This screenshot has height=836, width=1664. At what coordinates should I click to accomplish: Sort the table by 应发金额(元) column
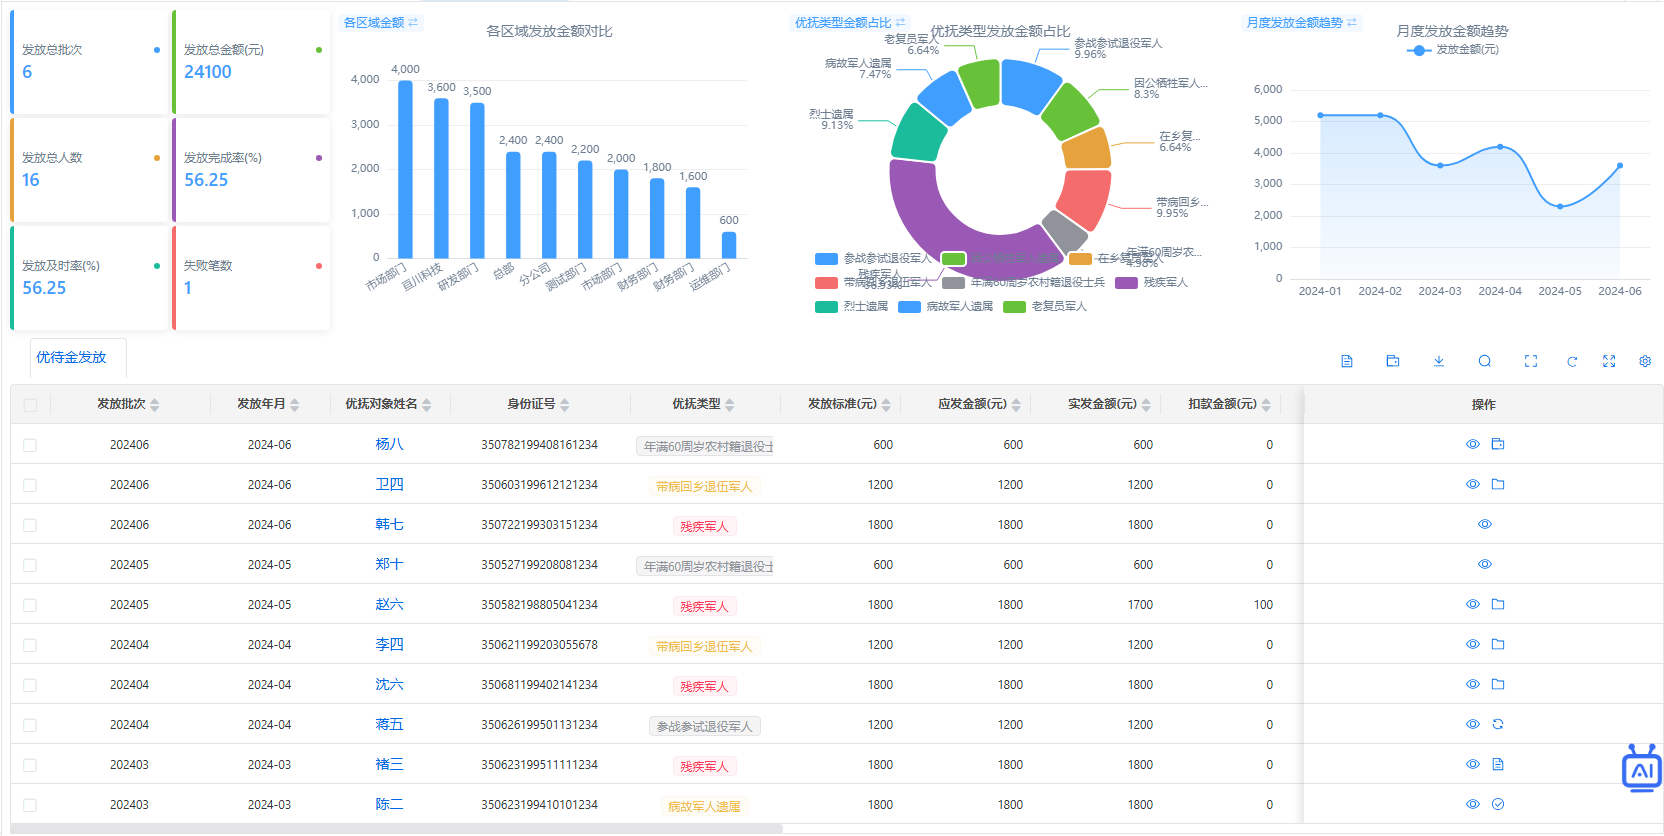pos(1016,405)
